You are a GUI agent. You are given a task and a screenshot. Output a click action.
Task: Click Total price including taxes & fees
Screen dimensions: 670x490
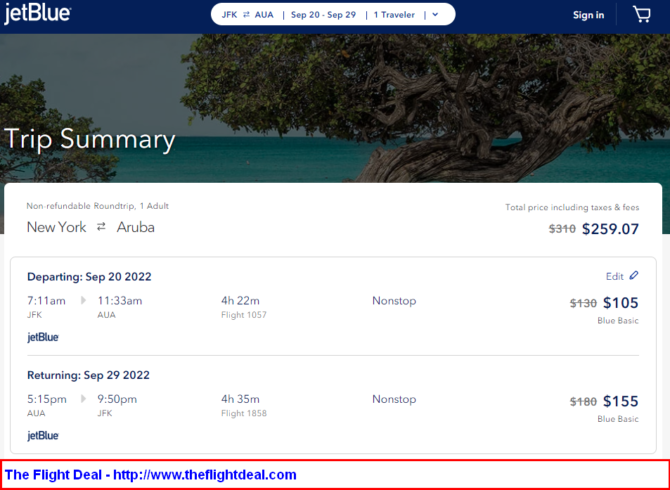click(x=572, y=207)
